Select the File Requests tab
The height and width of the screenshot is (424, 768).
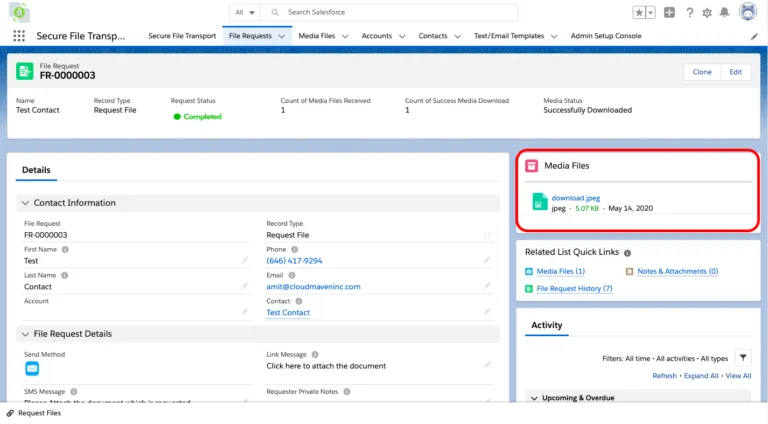(x=250, y=36)
